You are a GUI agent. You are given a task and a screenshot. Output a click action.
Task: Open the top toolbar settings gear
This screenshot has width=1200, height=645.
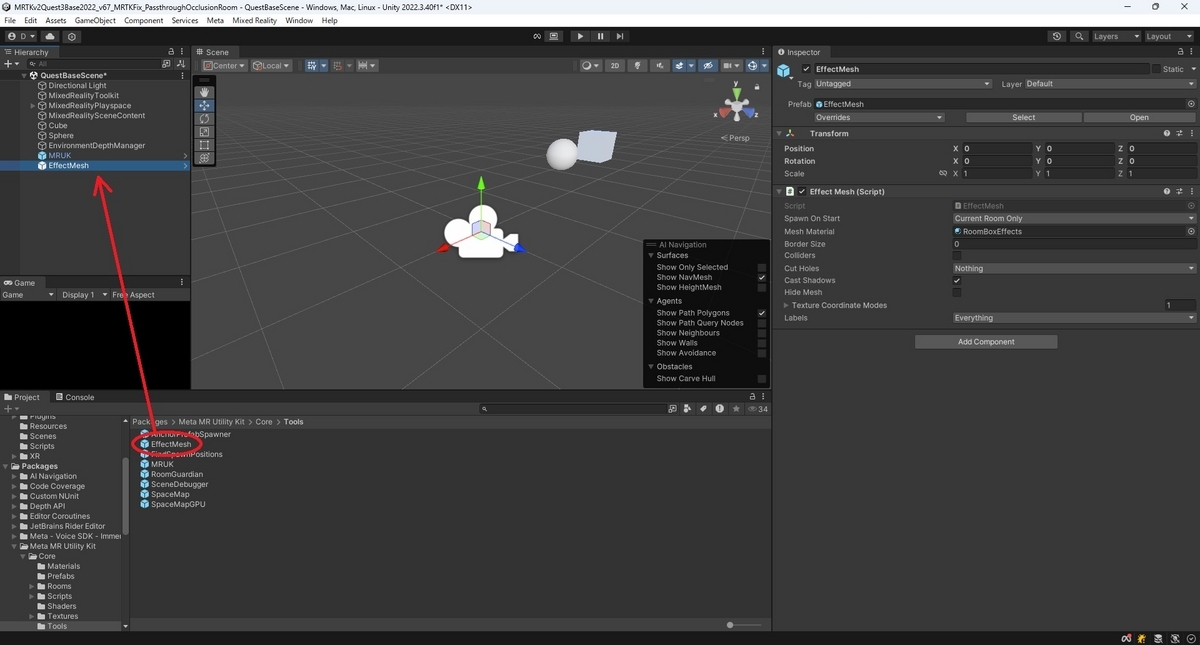point(72,36)
